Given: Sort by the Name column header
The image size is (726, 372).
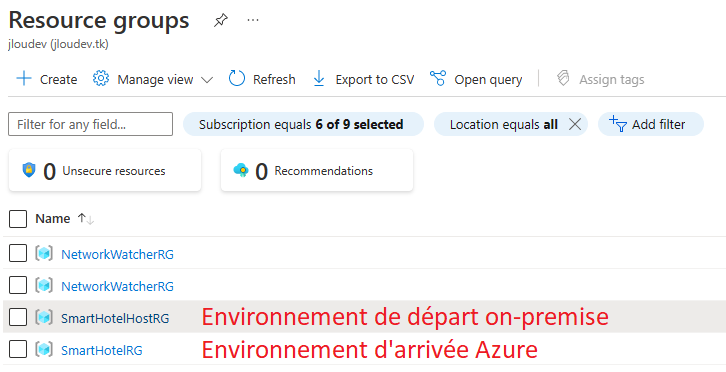Looking at the screenshot, I should point(53,218).
